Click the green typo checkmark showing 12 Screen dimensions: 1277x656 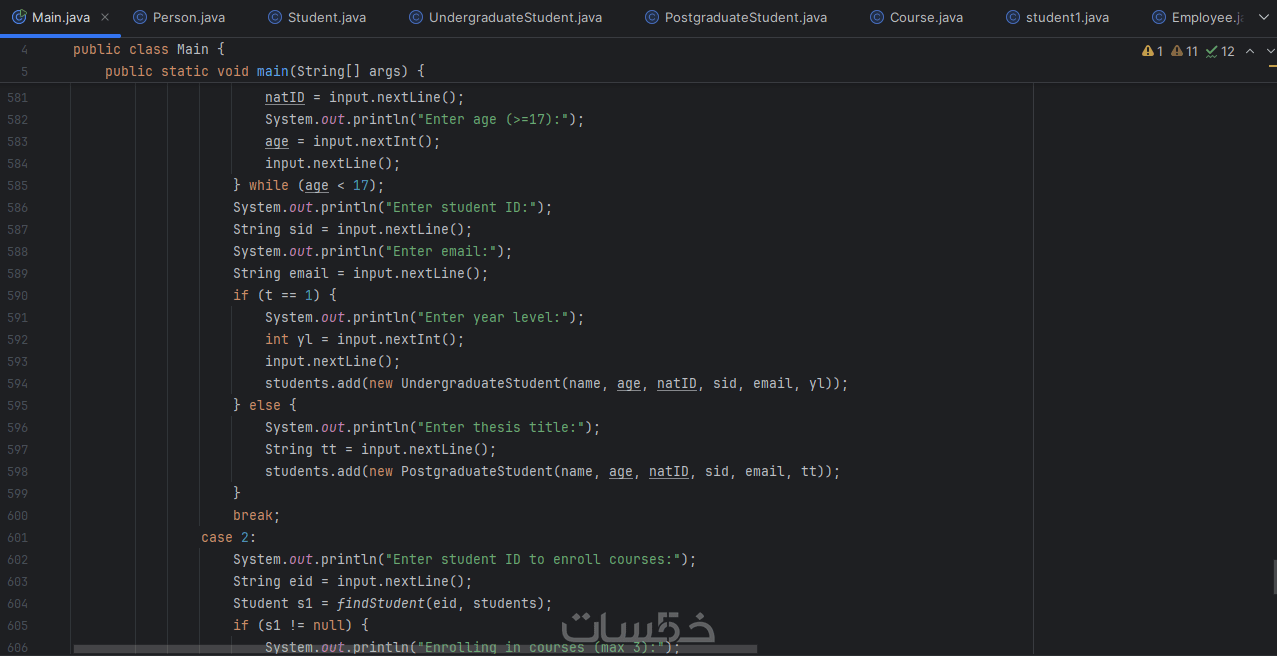point(1220,51)
